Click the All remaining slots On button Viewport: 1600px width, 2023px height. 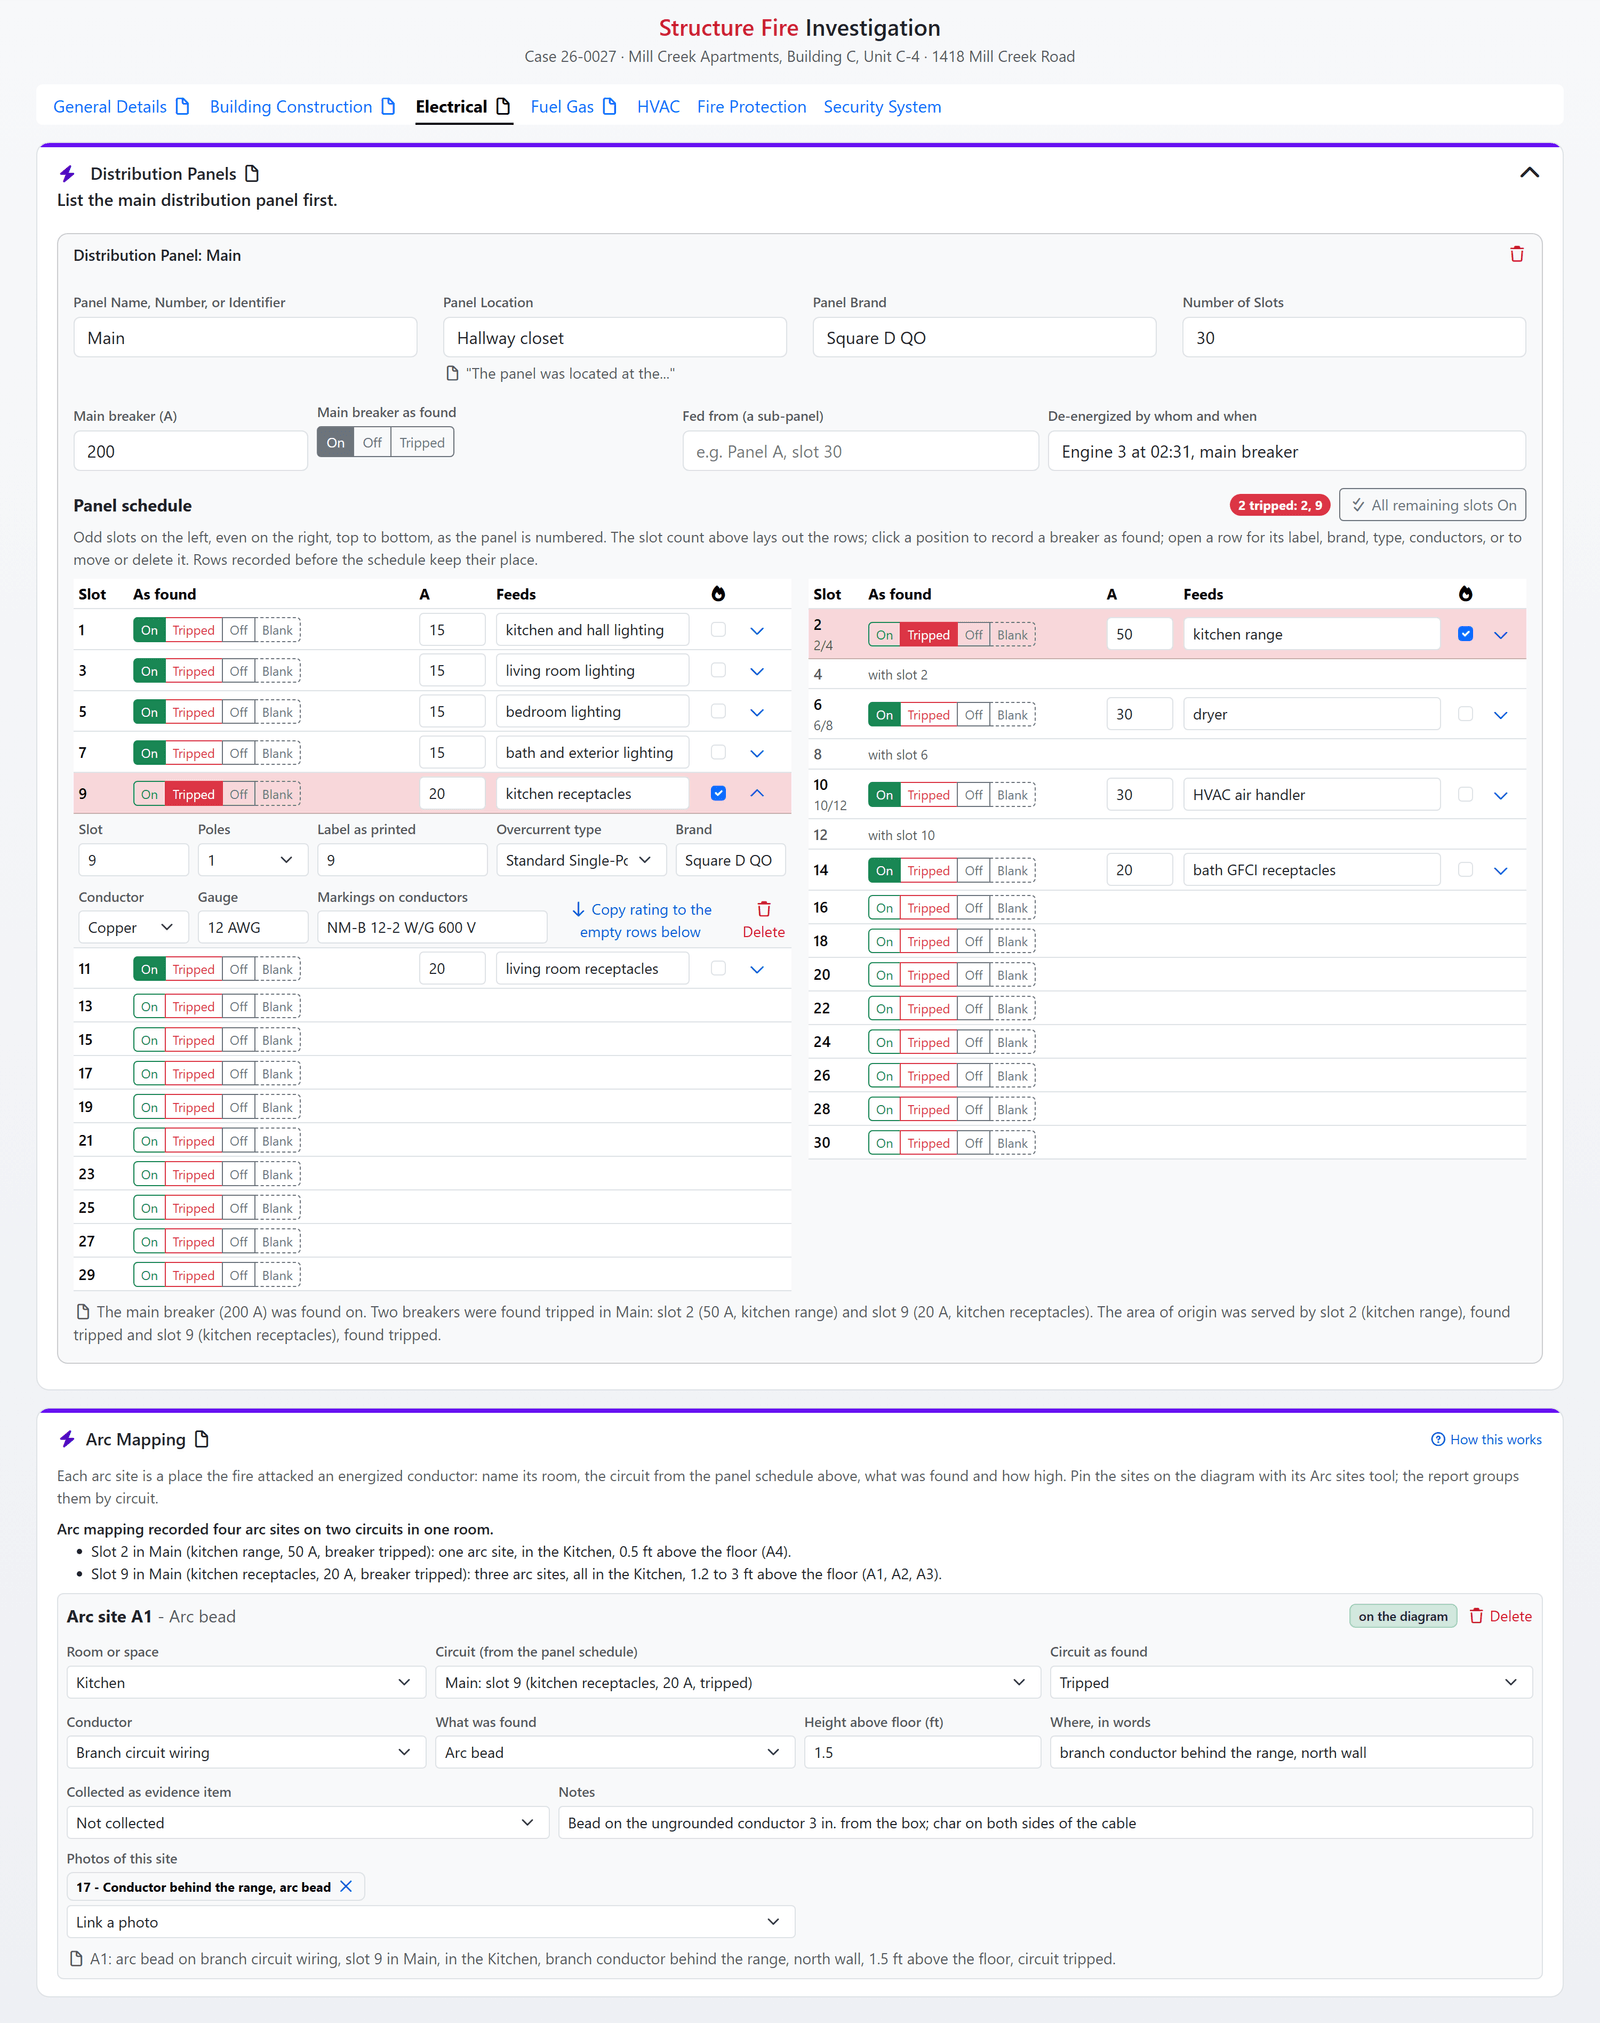pyautogui.click(x=1433, y=505)
